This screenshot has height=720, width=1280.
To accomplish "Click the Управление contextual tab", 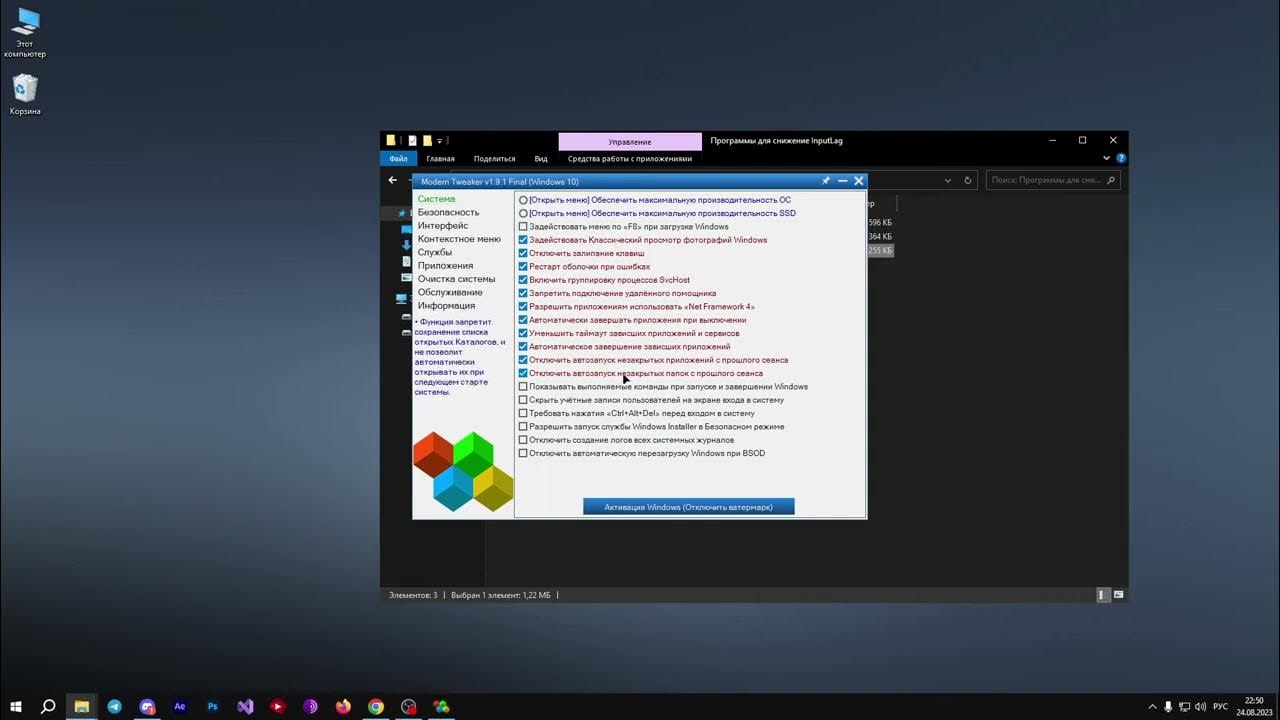I will (630, 142).
